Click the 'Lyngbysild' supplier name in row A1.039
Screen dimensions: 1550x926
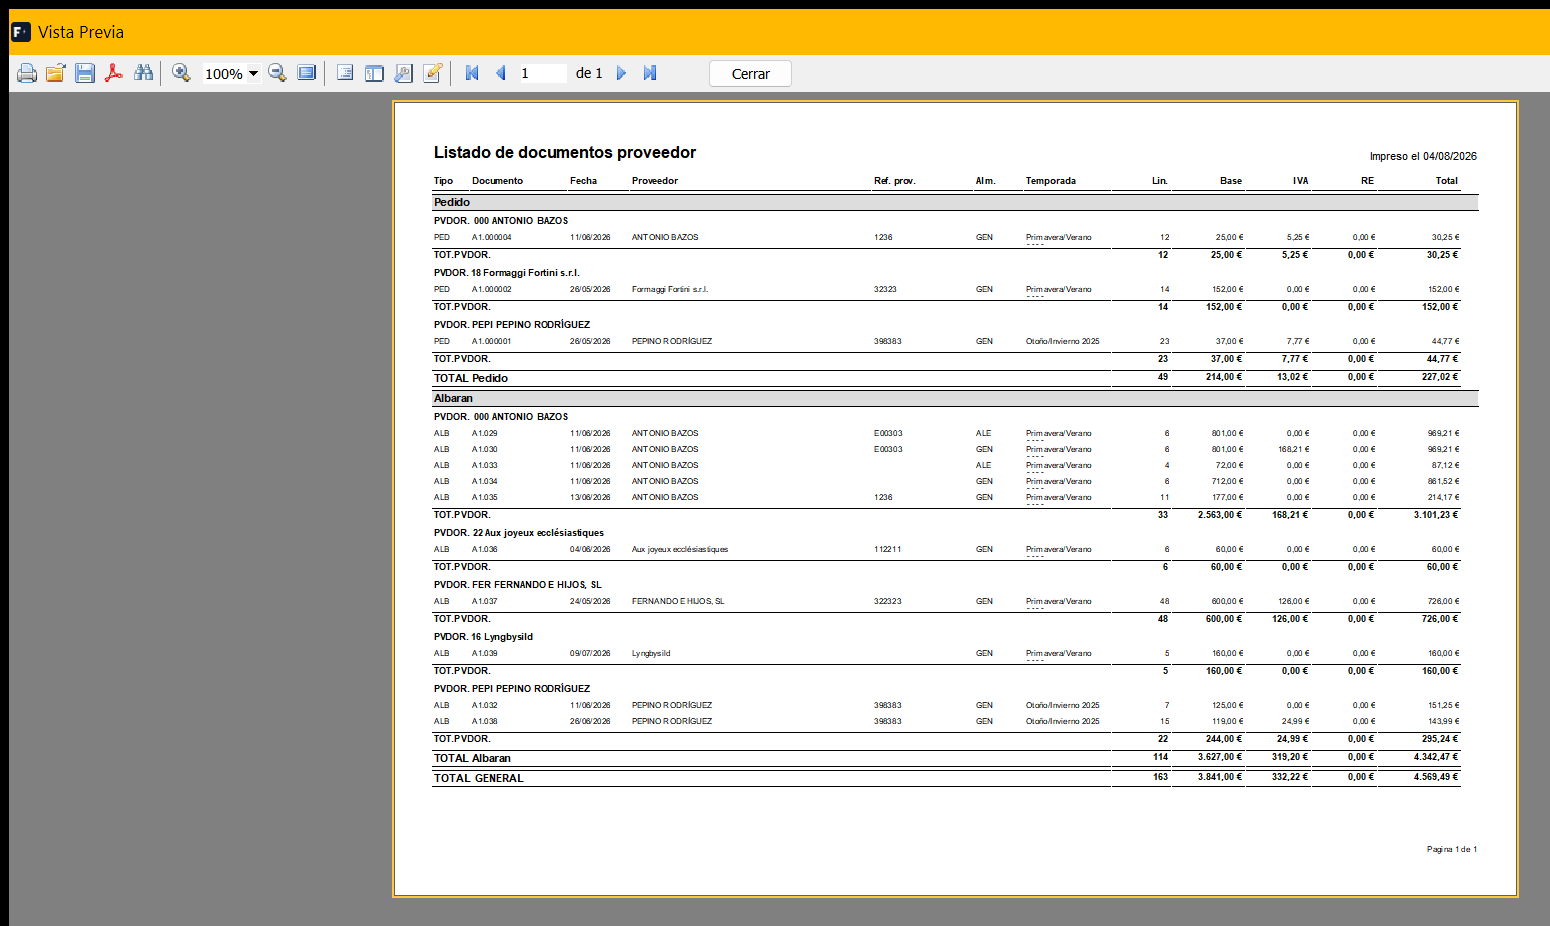(651, 653)
